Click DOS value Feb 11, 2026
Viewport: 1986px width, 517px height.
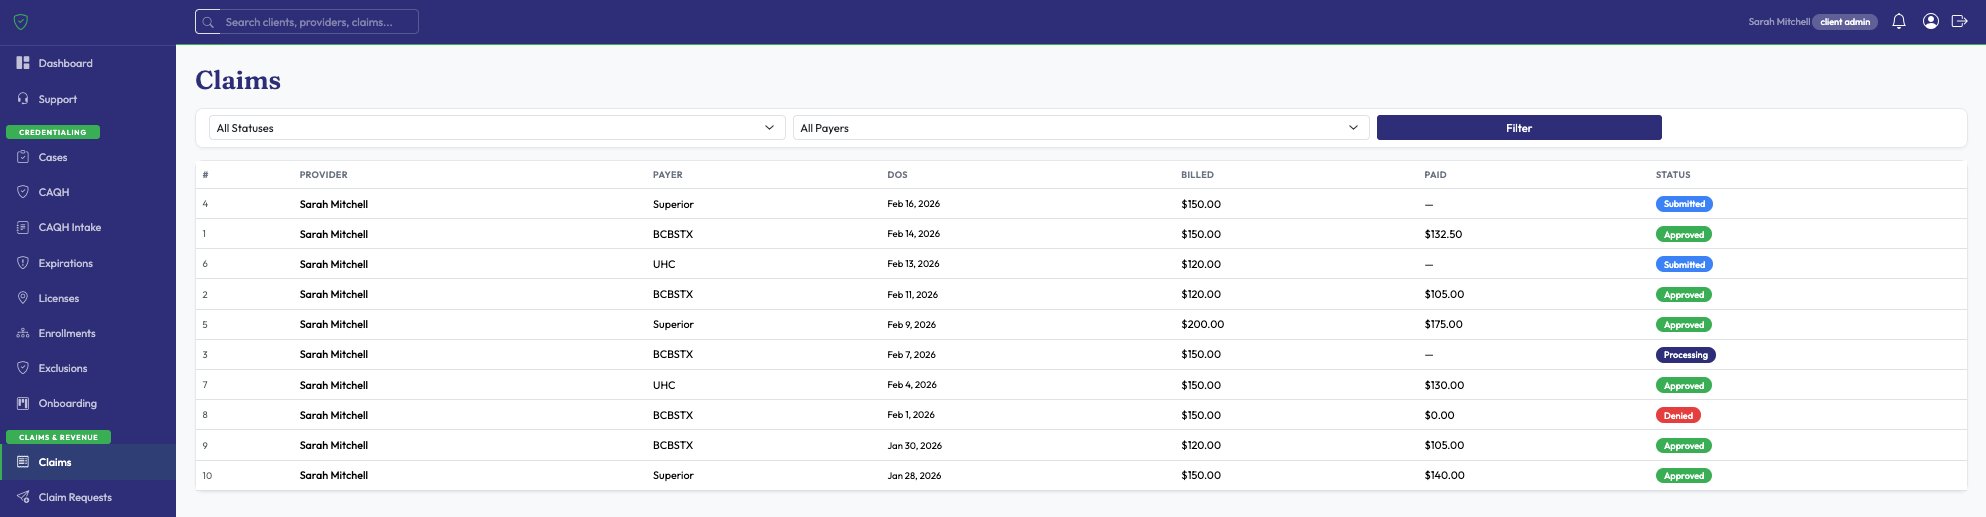click(912, 294)
